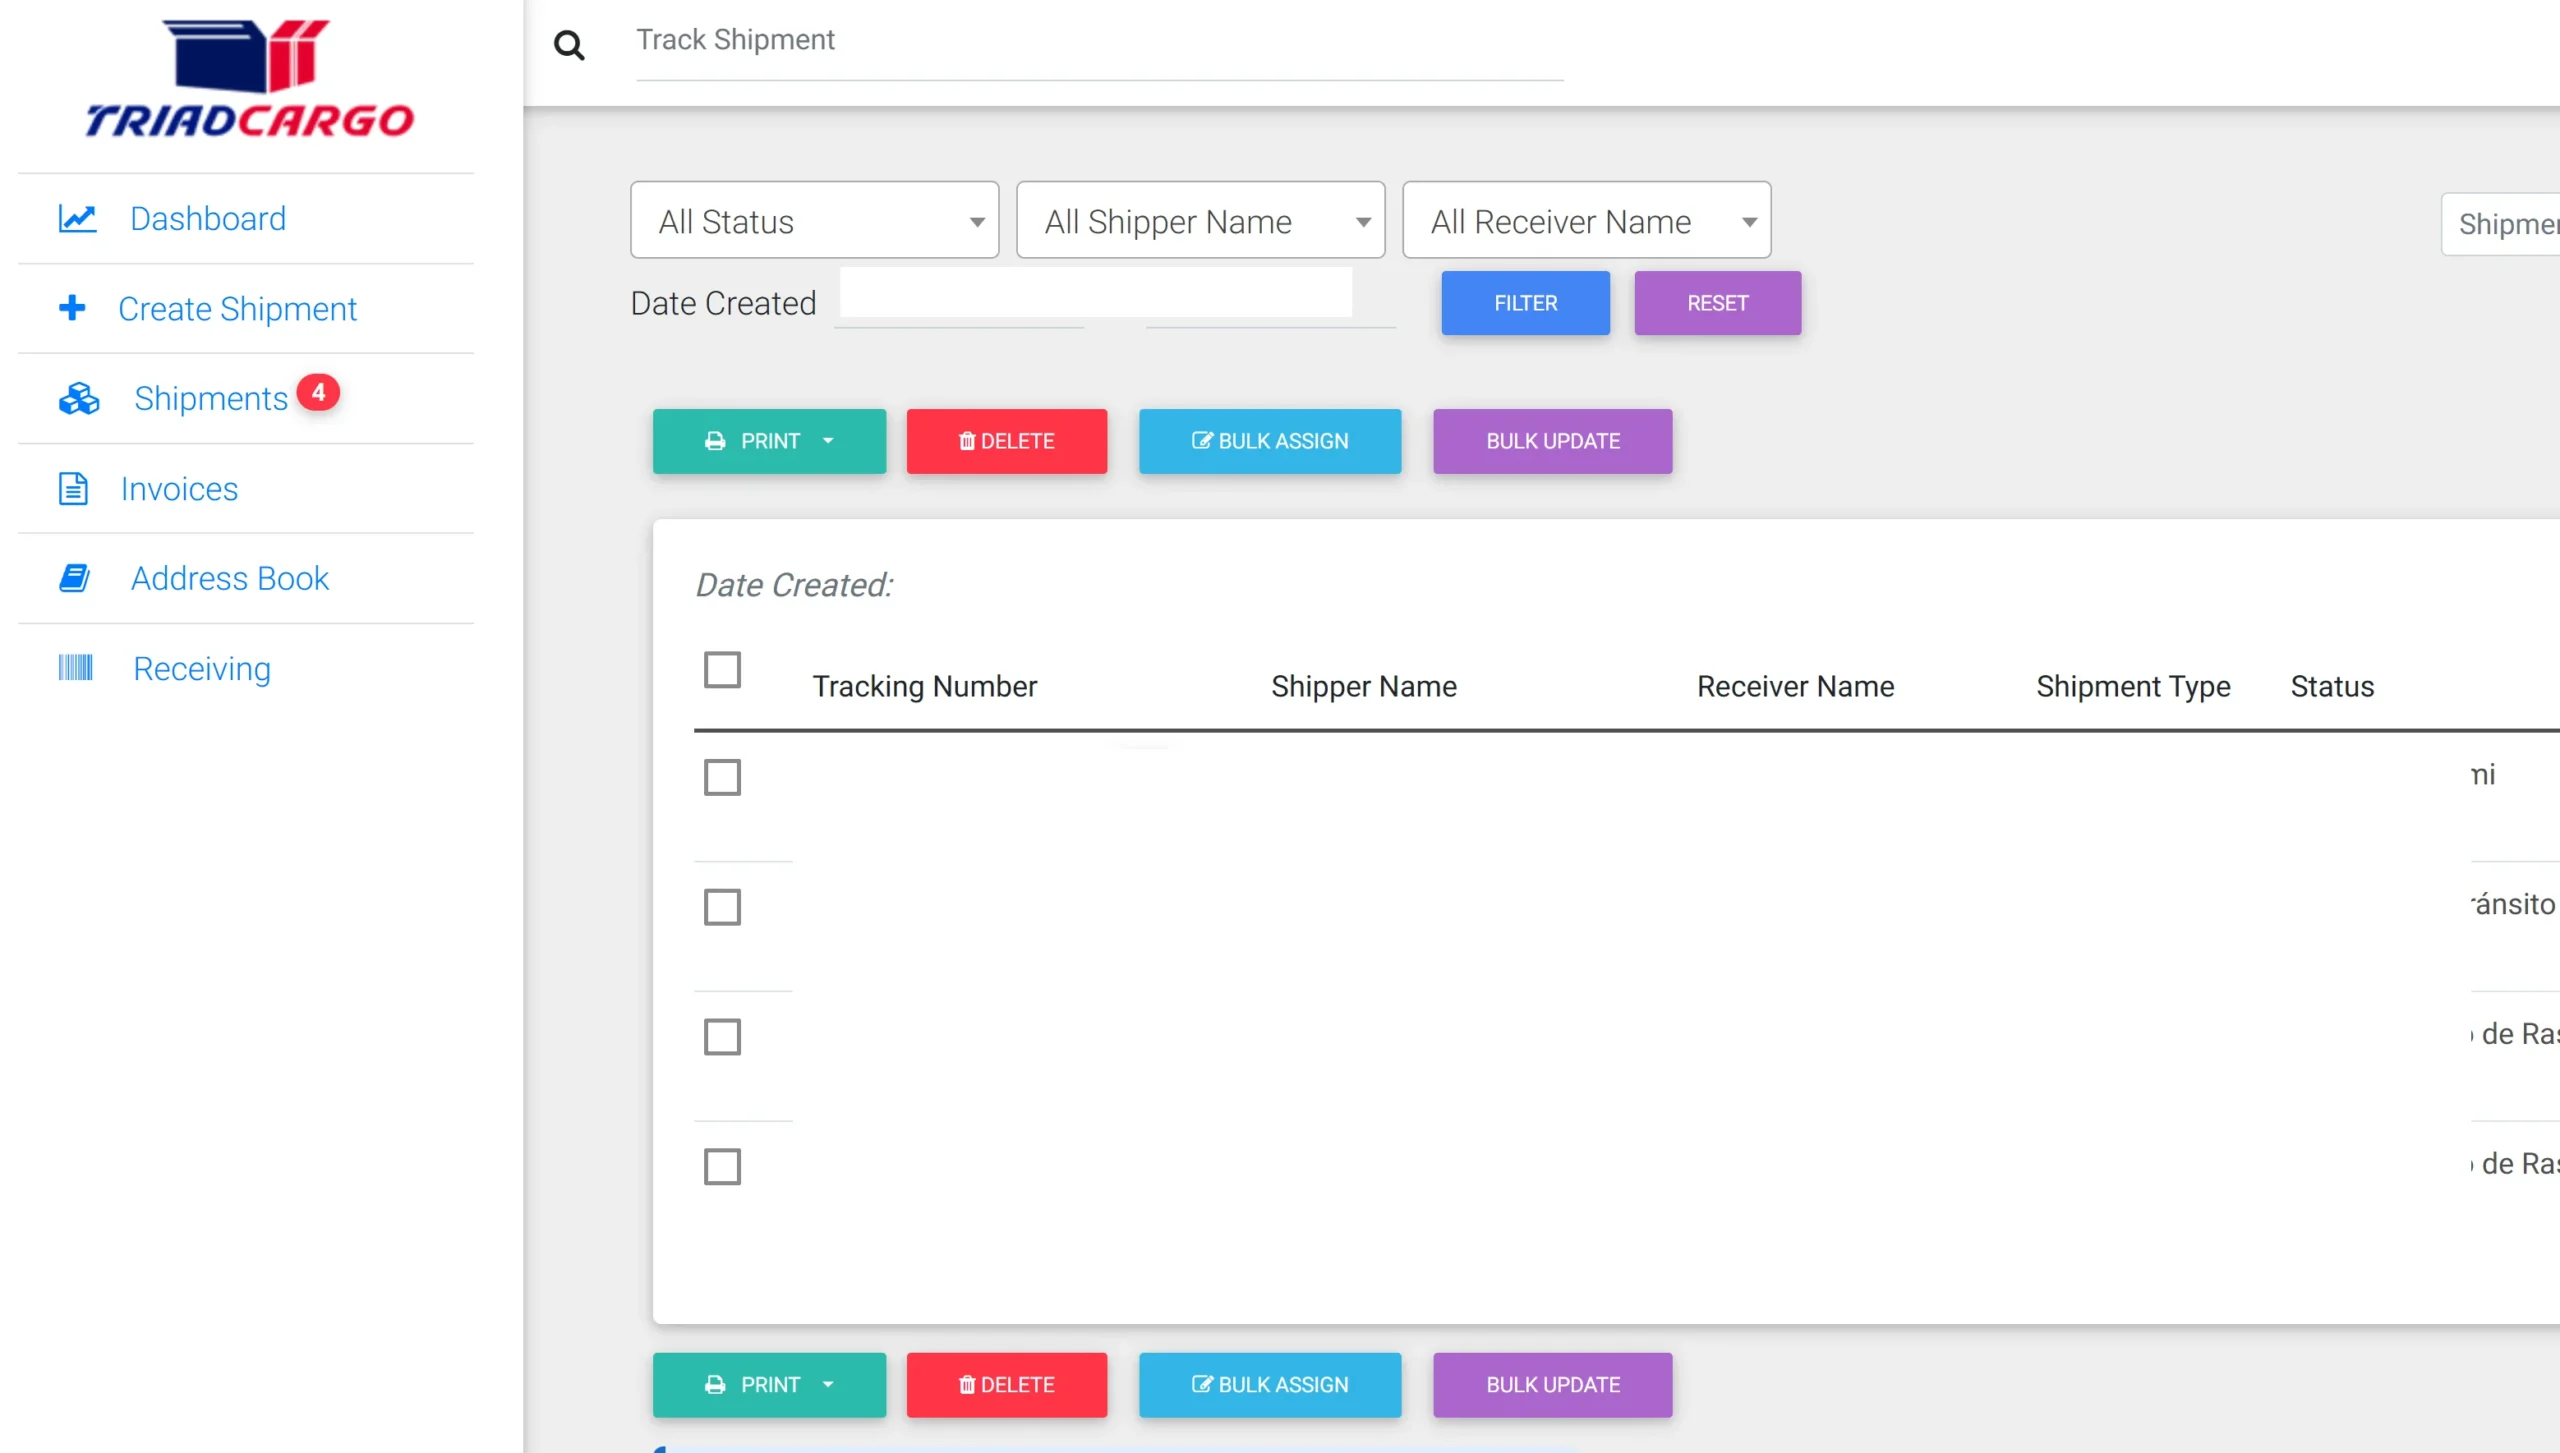Go to Shipments in the sidebar

(211, 398)
